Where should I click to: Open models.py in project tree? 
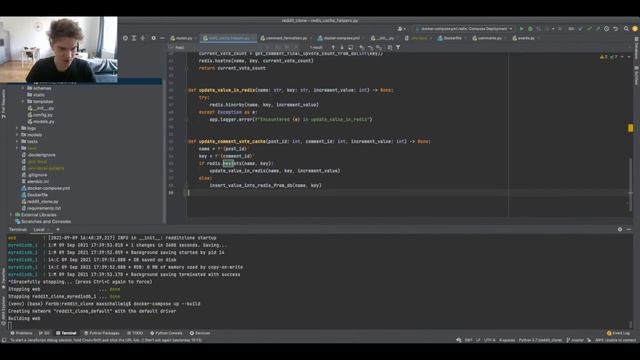pyautogui.click(x=41, y=121)
